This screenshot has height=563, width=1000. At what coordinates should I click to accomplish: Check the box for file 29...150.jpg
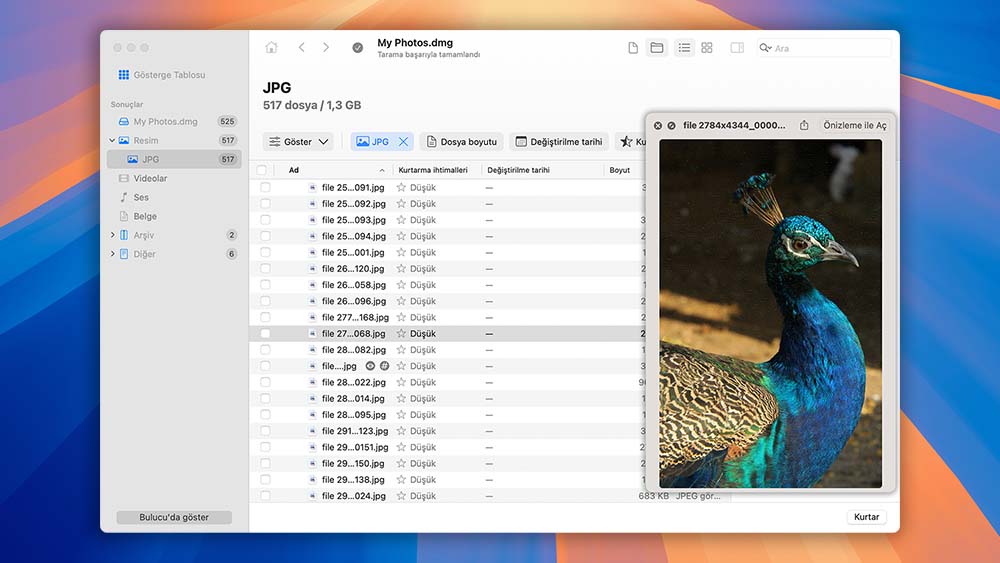coord(265,464)
